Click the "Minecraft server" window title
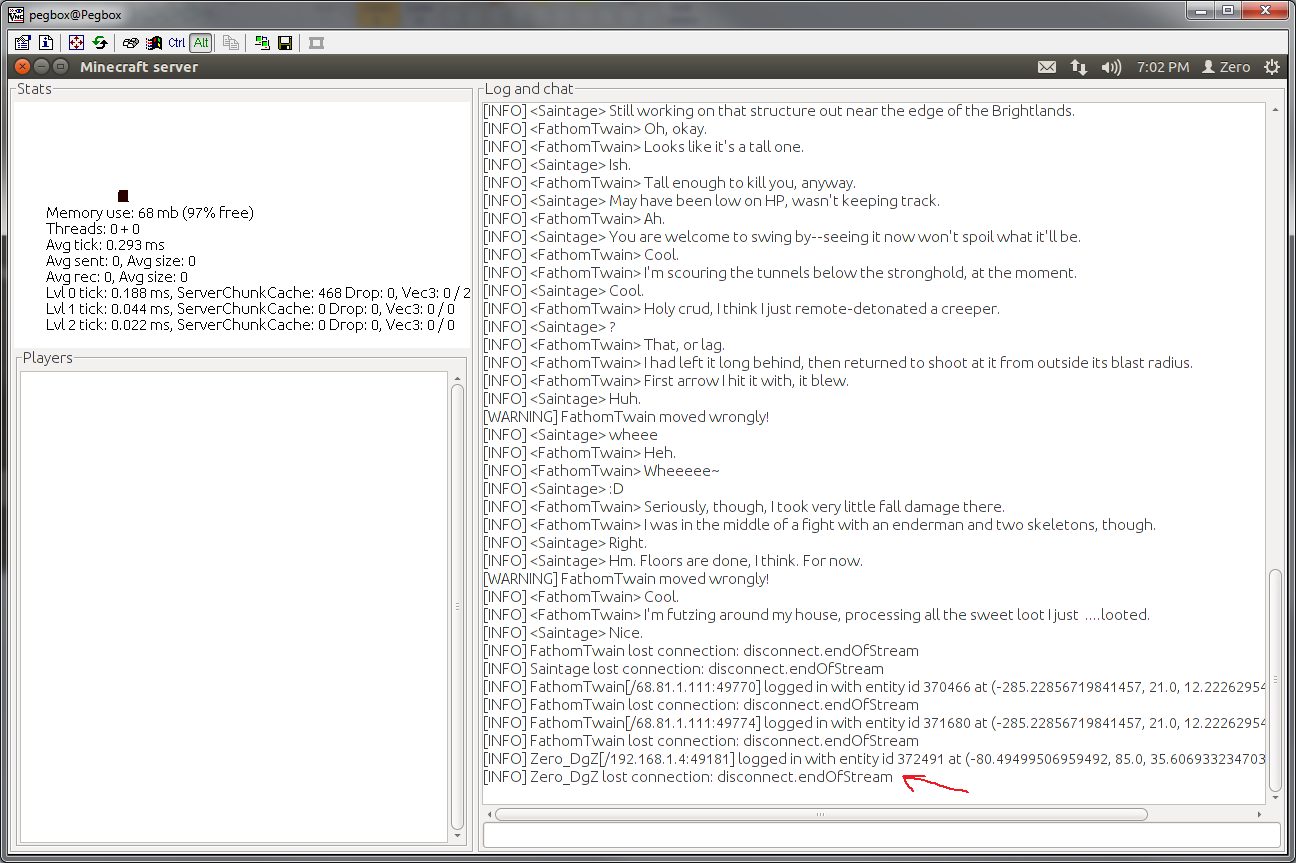Image resolution: width=1296 pixels, height=863 pixels. (139, 67)
